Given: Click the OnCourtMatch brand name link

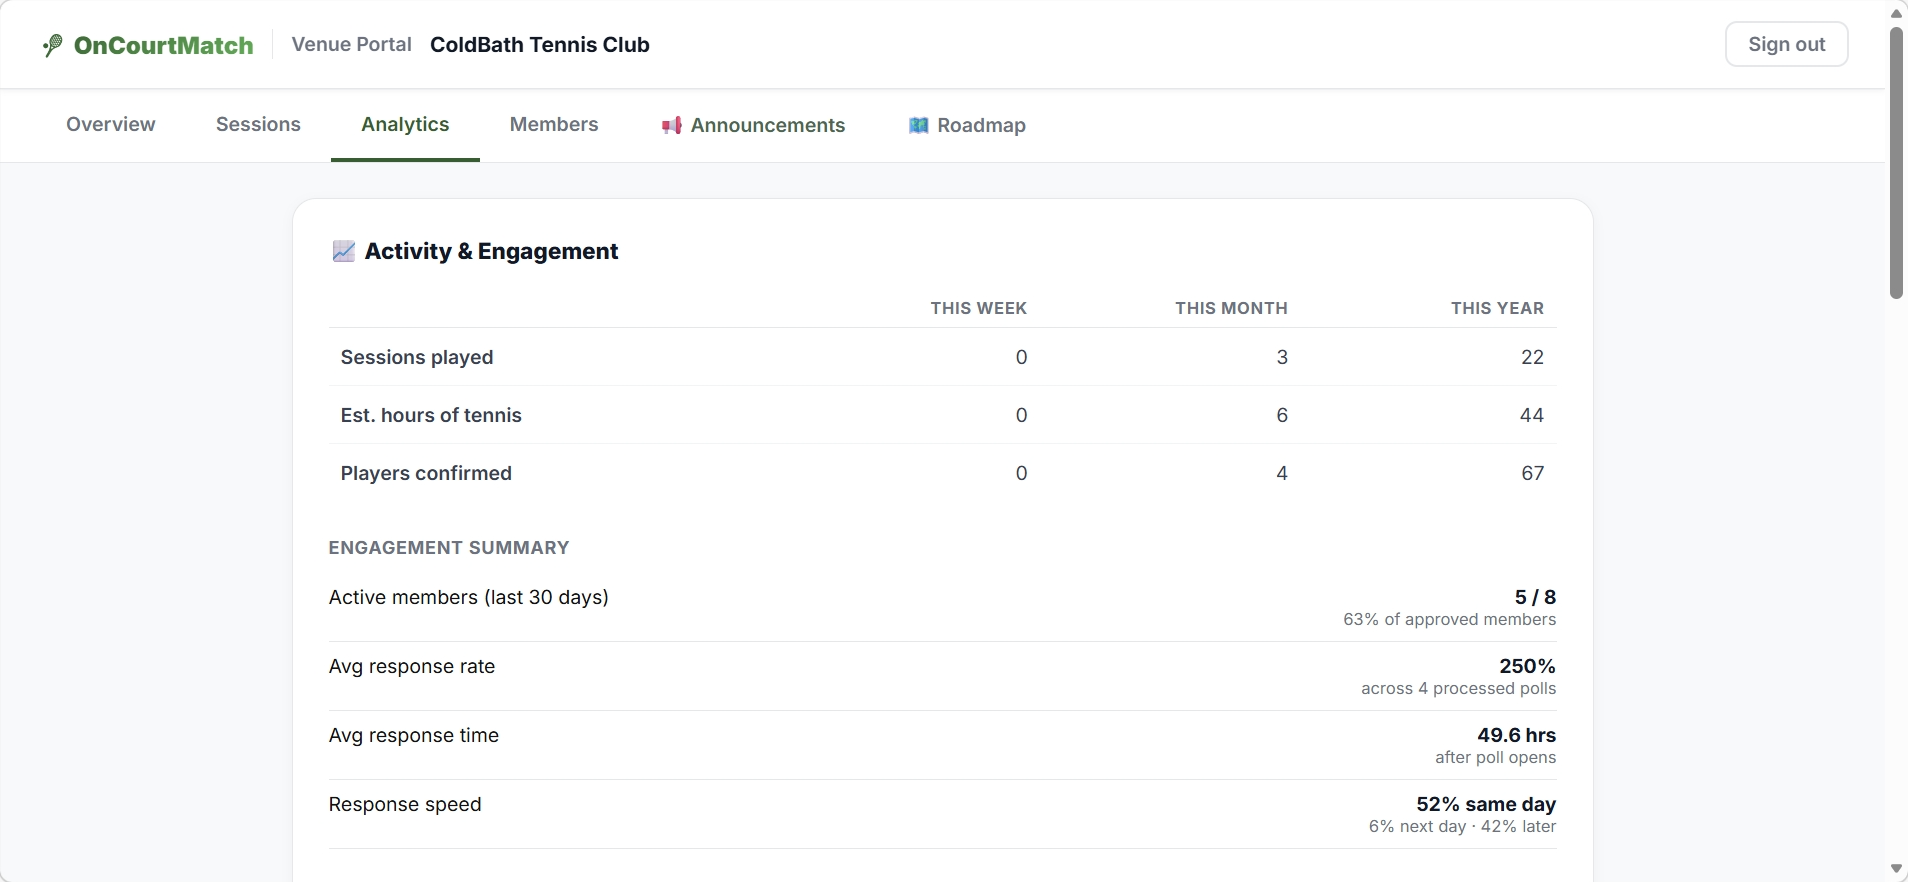Looking at the screenshot, I should [164, 45].
